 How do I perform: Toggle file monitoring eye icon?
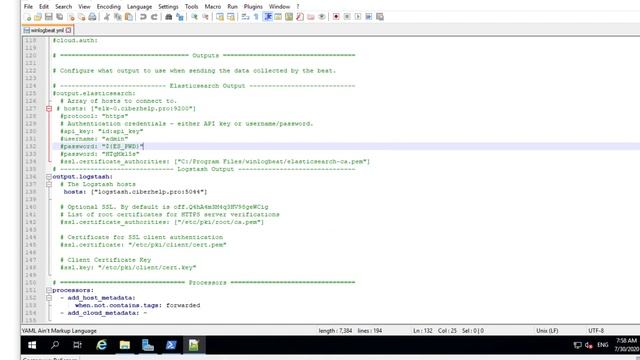[322, 17]
